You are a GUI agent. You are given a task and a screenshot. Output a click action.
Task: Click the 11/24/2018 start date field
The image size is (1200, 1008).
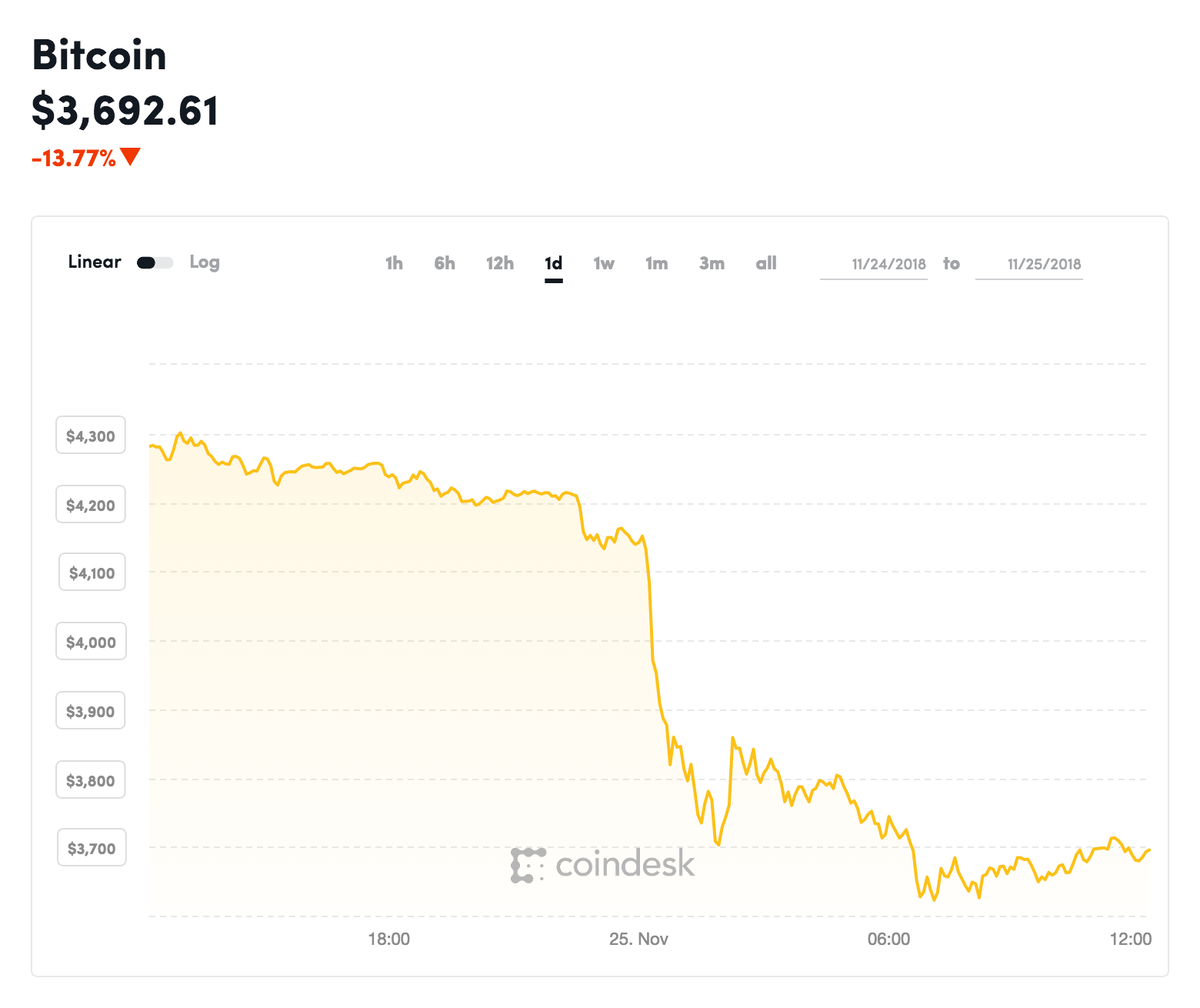[x=888, y=263]
